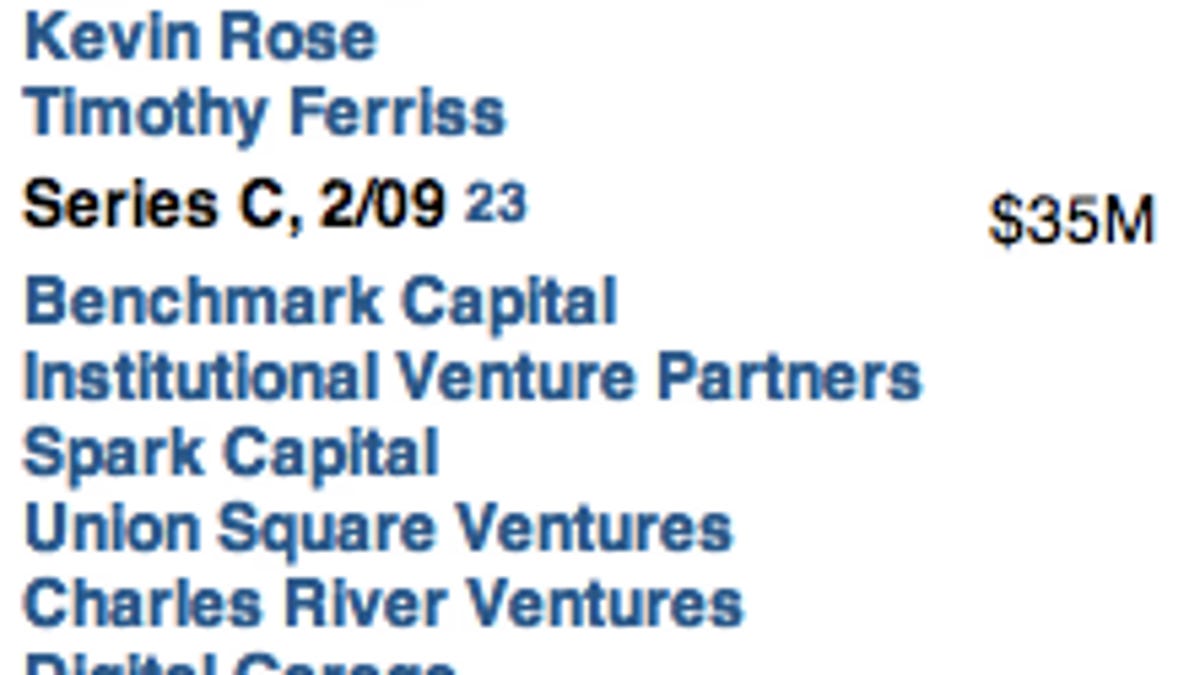Visit Institutional Venture Partners profile
Screen dimensions: 1200x675
pyautogui.click(x=471, y=377)
